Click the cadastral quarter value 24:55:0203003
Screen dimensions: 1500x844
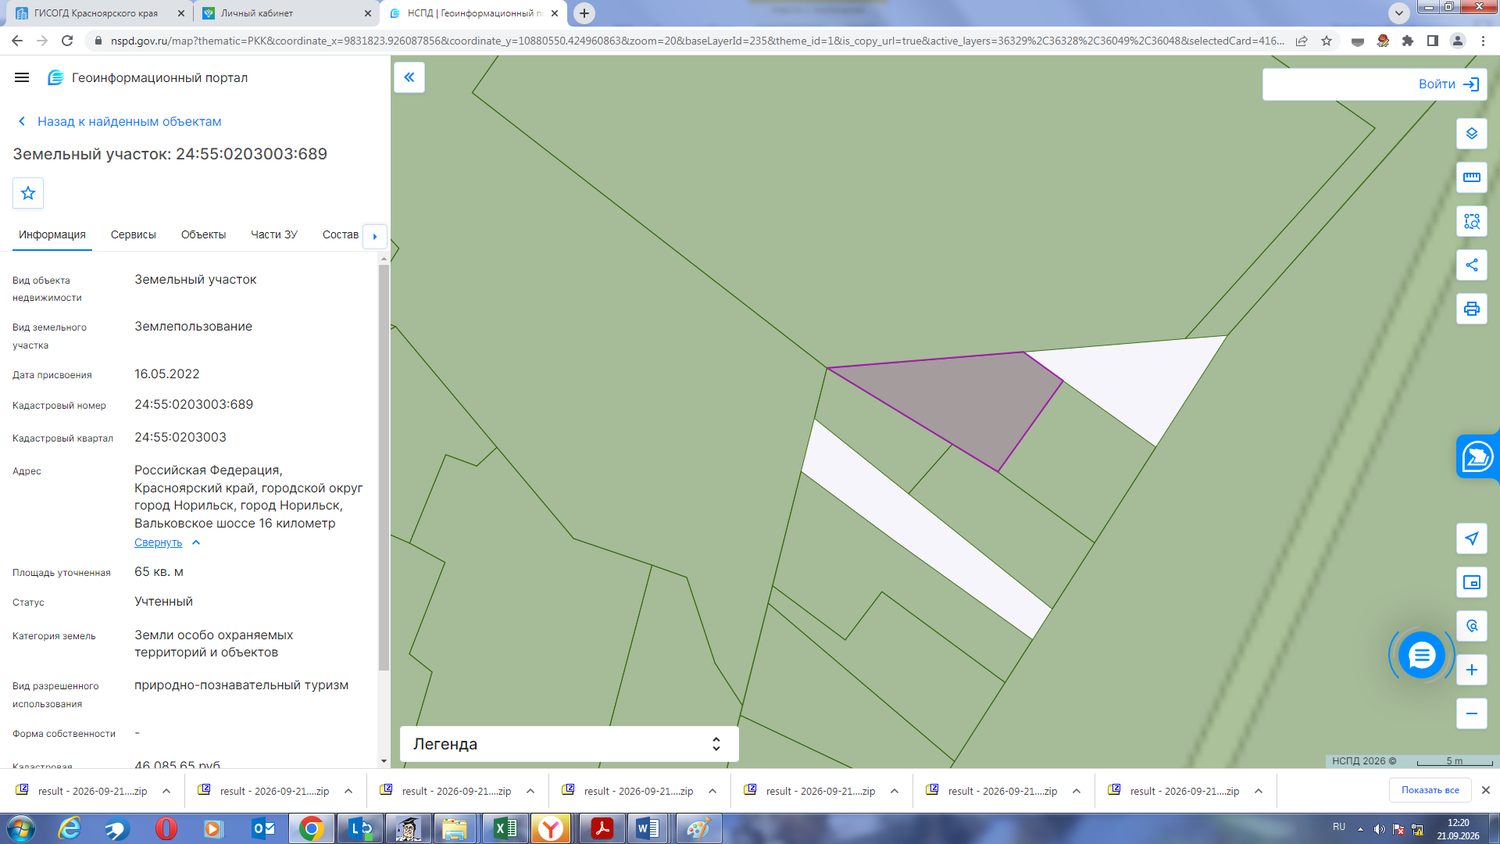point(180,437)
